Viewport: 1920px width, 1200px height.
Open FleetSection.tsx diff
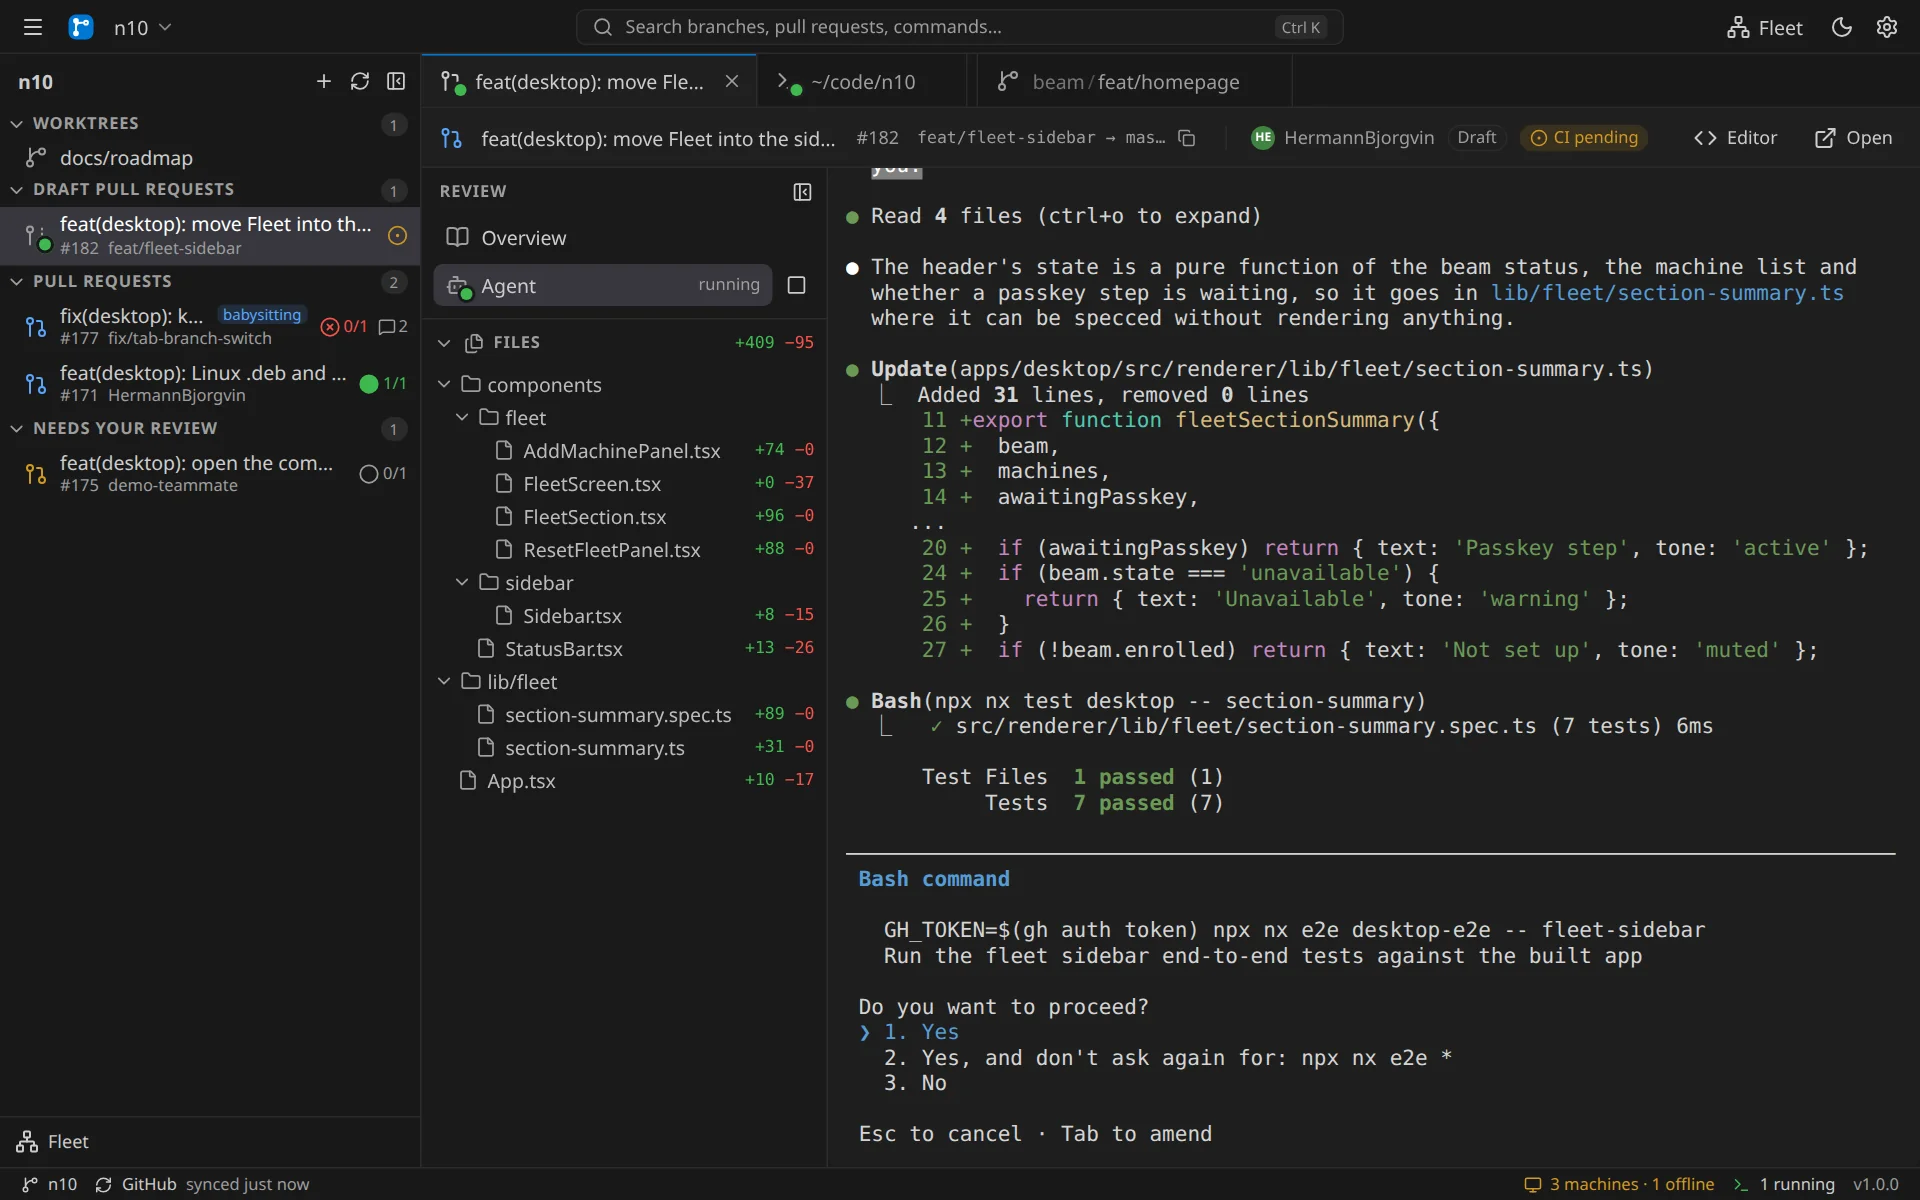click(x=625, y=516)
